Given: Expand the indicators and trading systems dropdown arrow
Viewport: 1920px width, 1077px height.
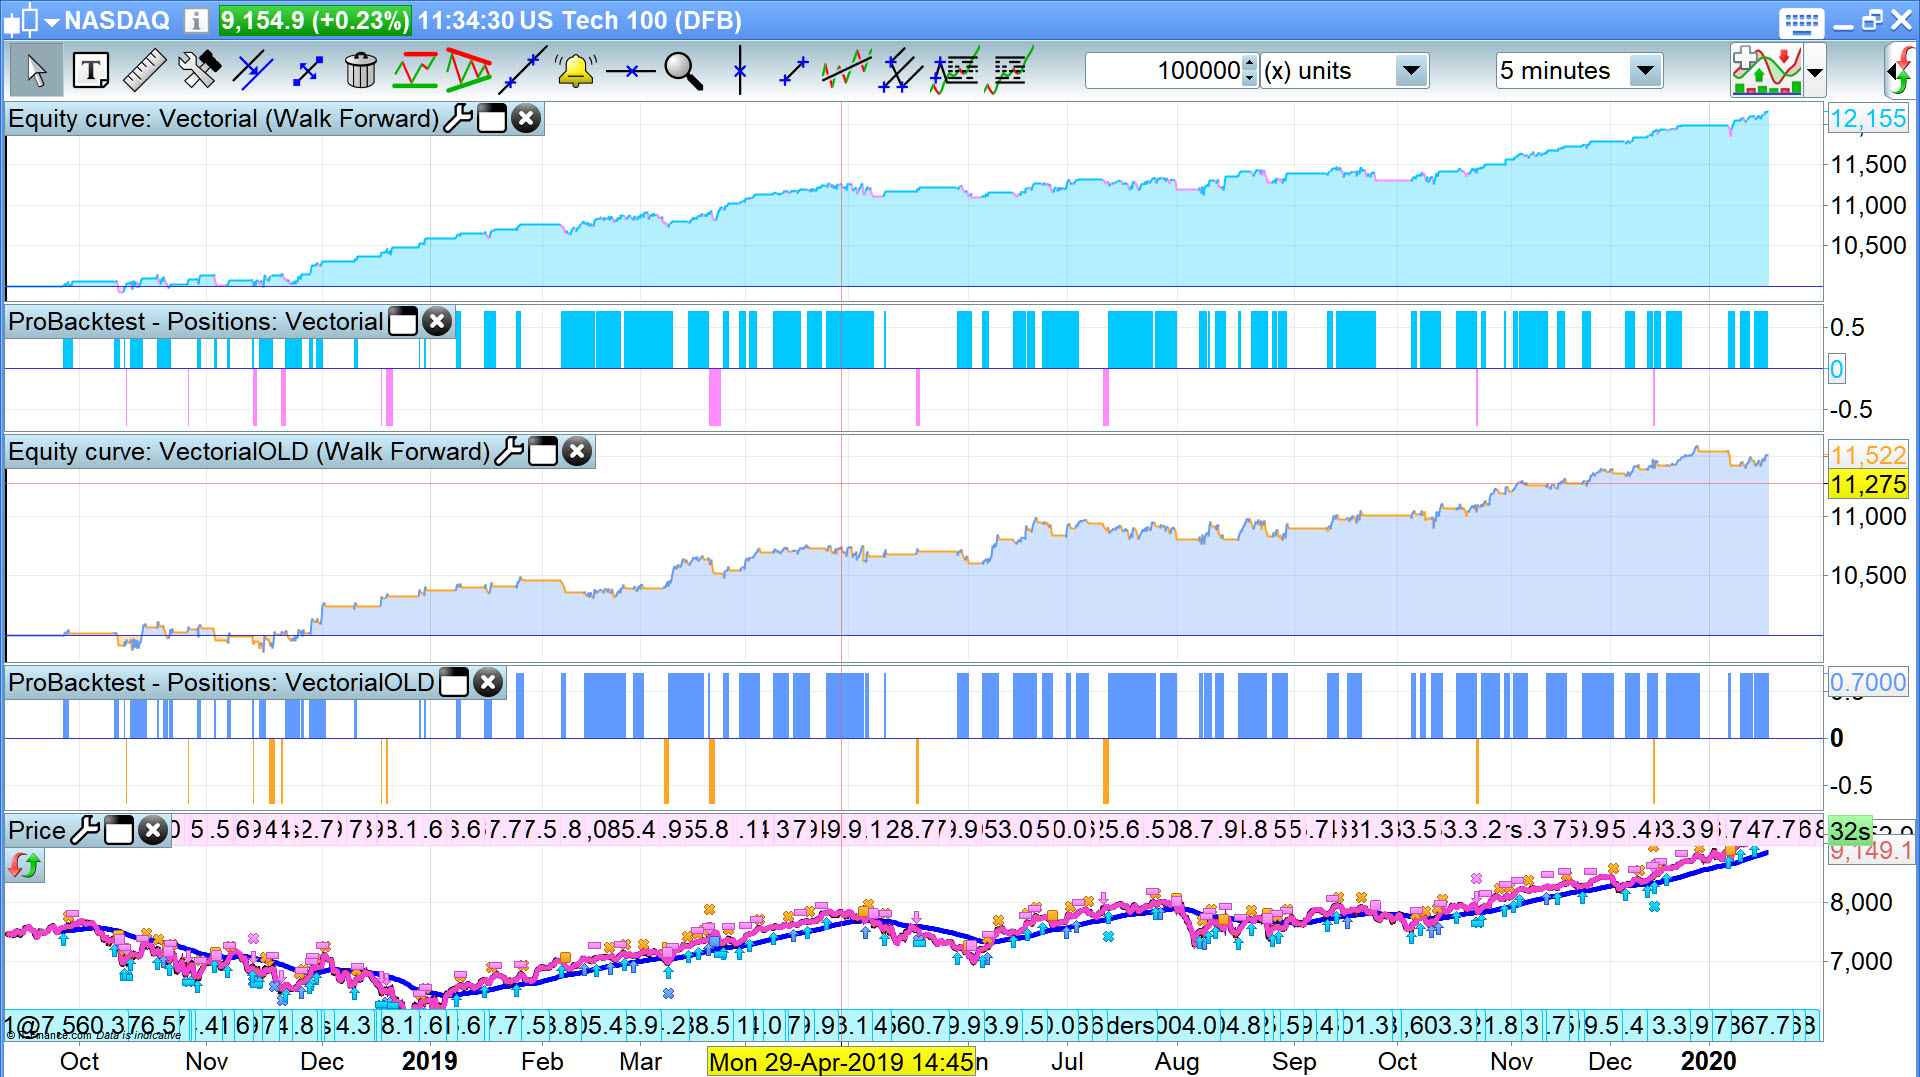Looking at the screenshot, I should 1815,72.
